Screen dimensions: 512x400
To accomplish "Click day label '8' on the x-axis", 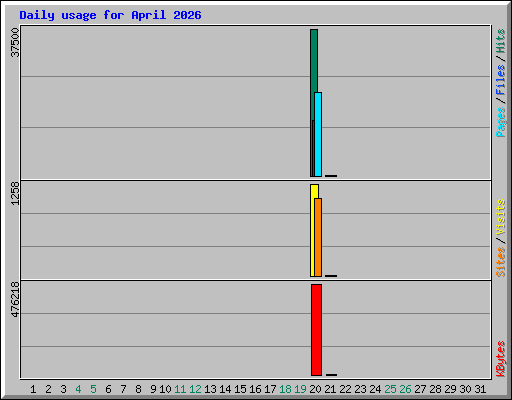I will pos(138,389).
